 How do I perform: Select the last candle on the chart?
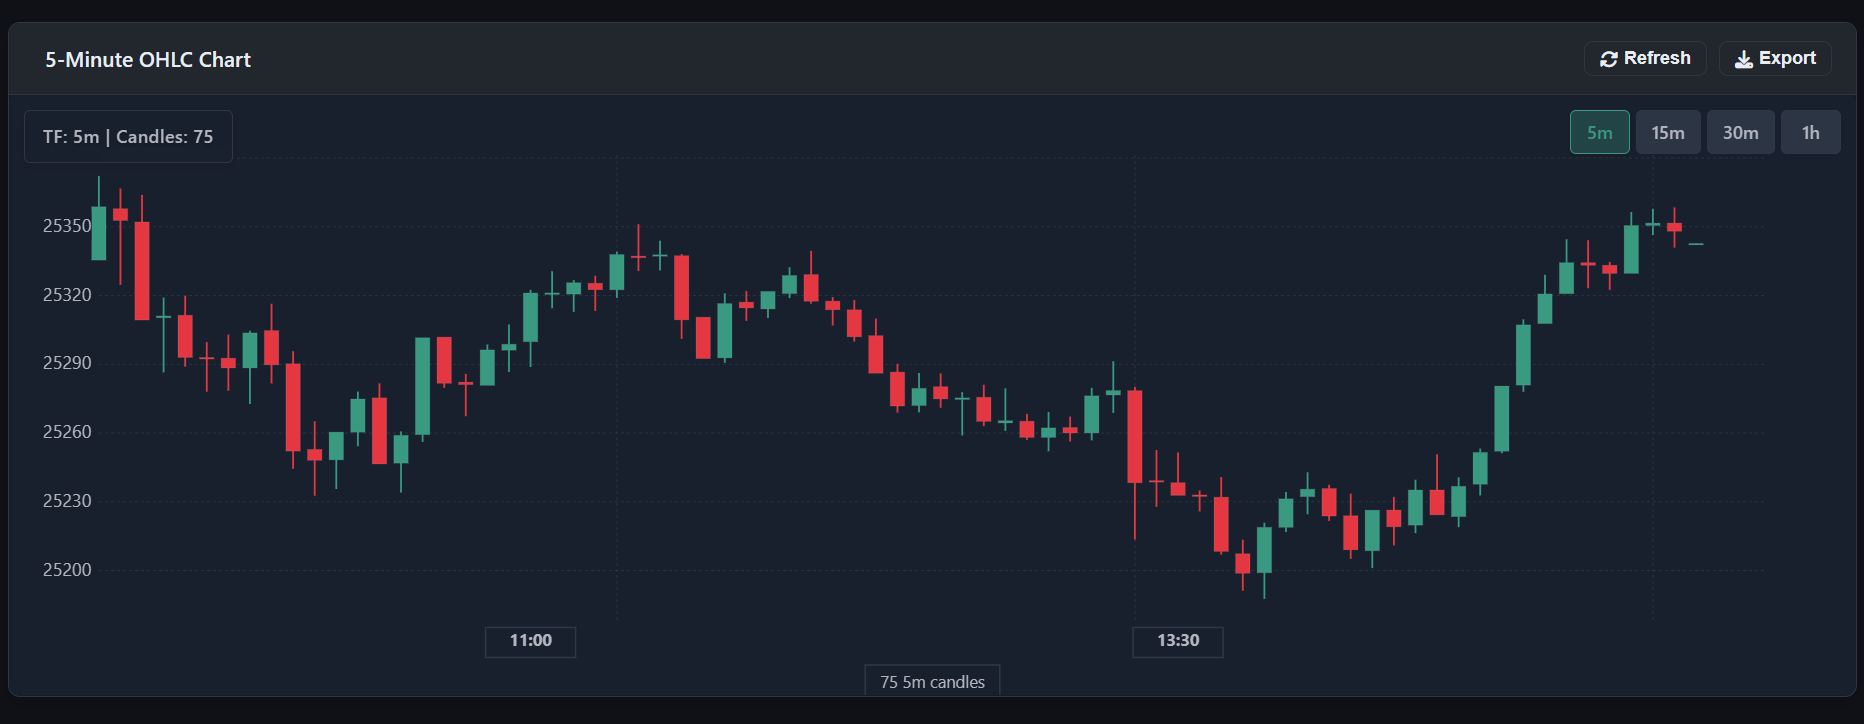[1698, 243]
